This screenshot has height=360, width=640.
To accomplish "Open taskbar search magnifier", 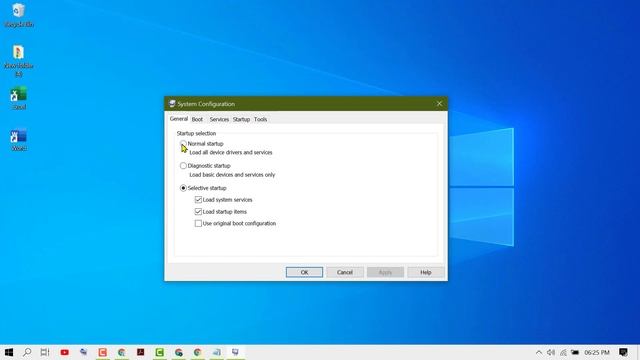I will (x=27, y=352).
